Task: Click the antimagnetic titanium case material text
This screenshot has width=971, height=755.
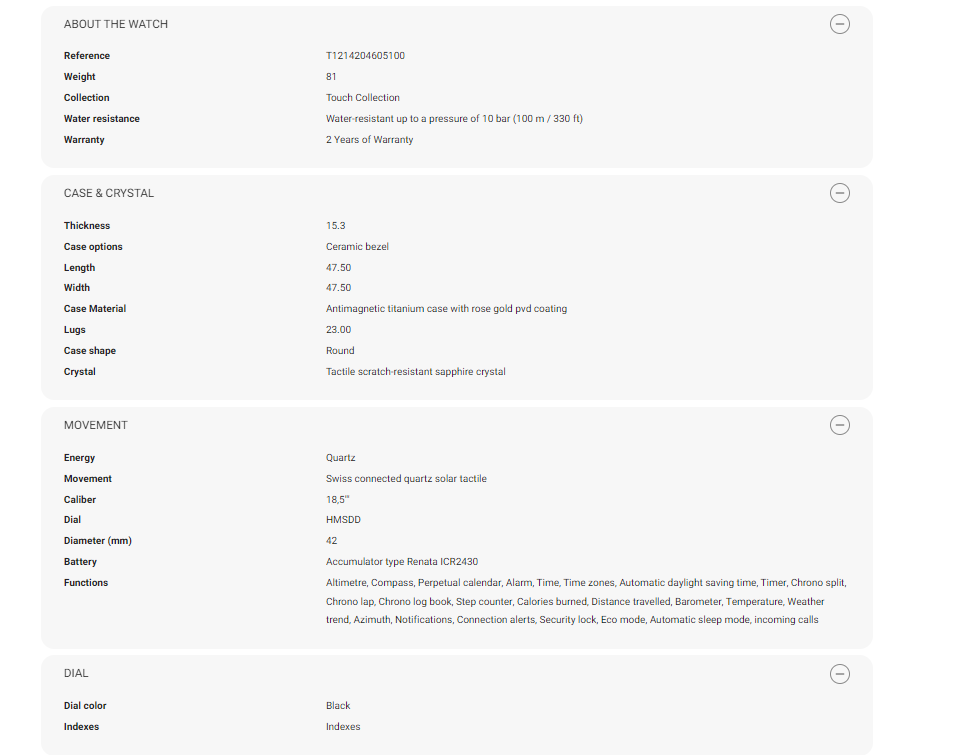Action: pyautogui.click(x=446, y=309)
